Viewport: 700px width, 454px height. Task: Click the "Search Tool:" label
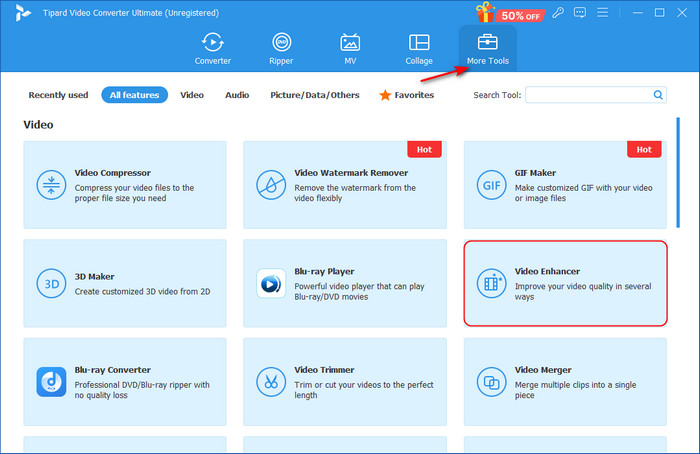point(497,95)
